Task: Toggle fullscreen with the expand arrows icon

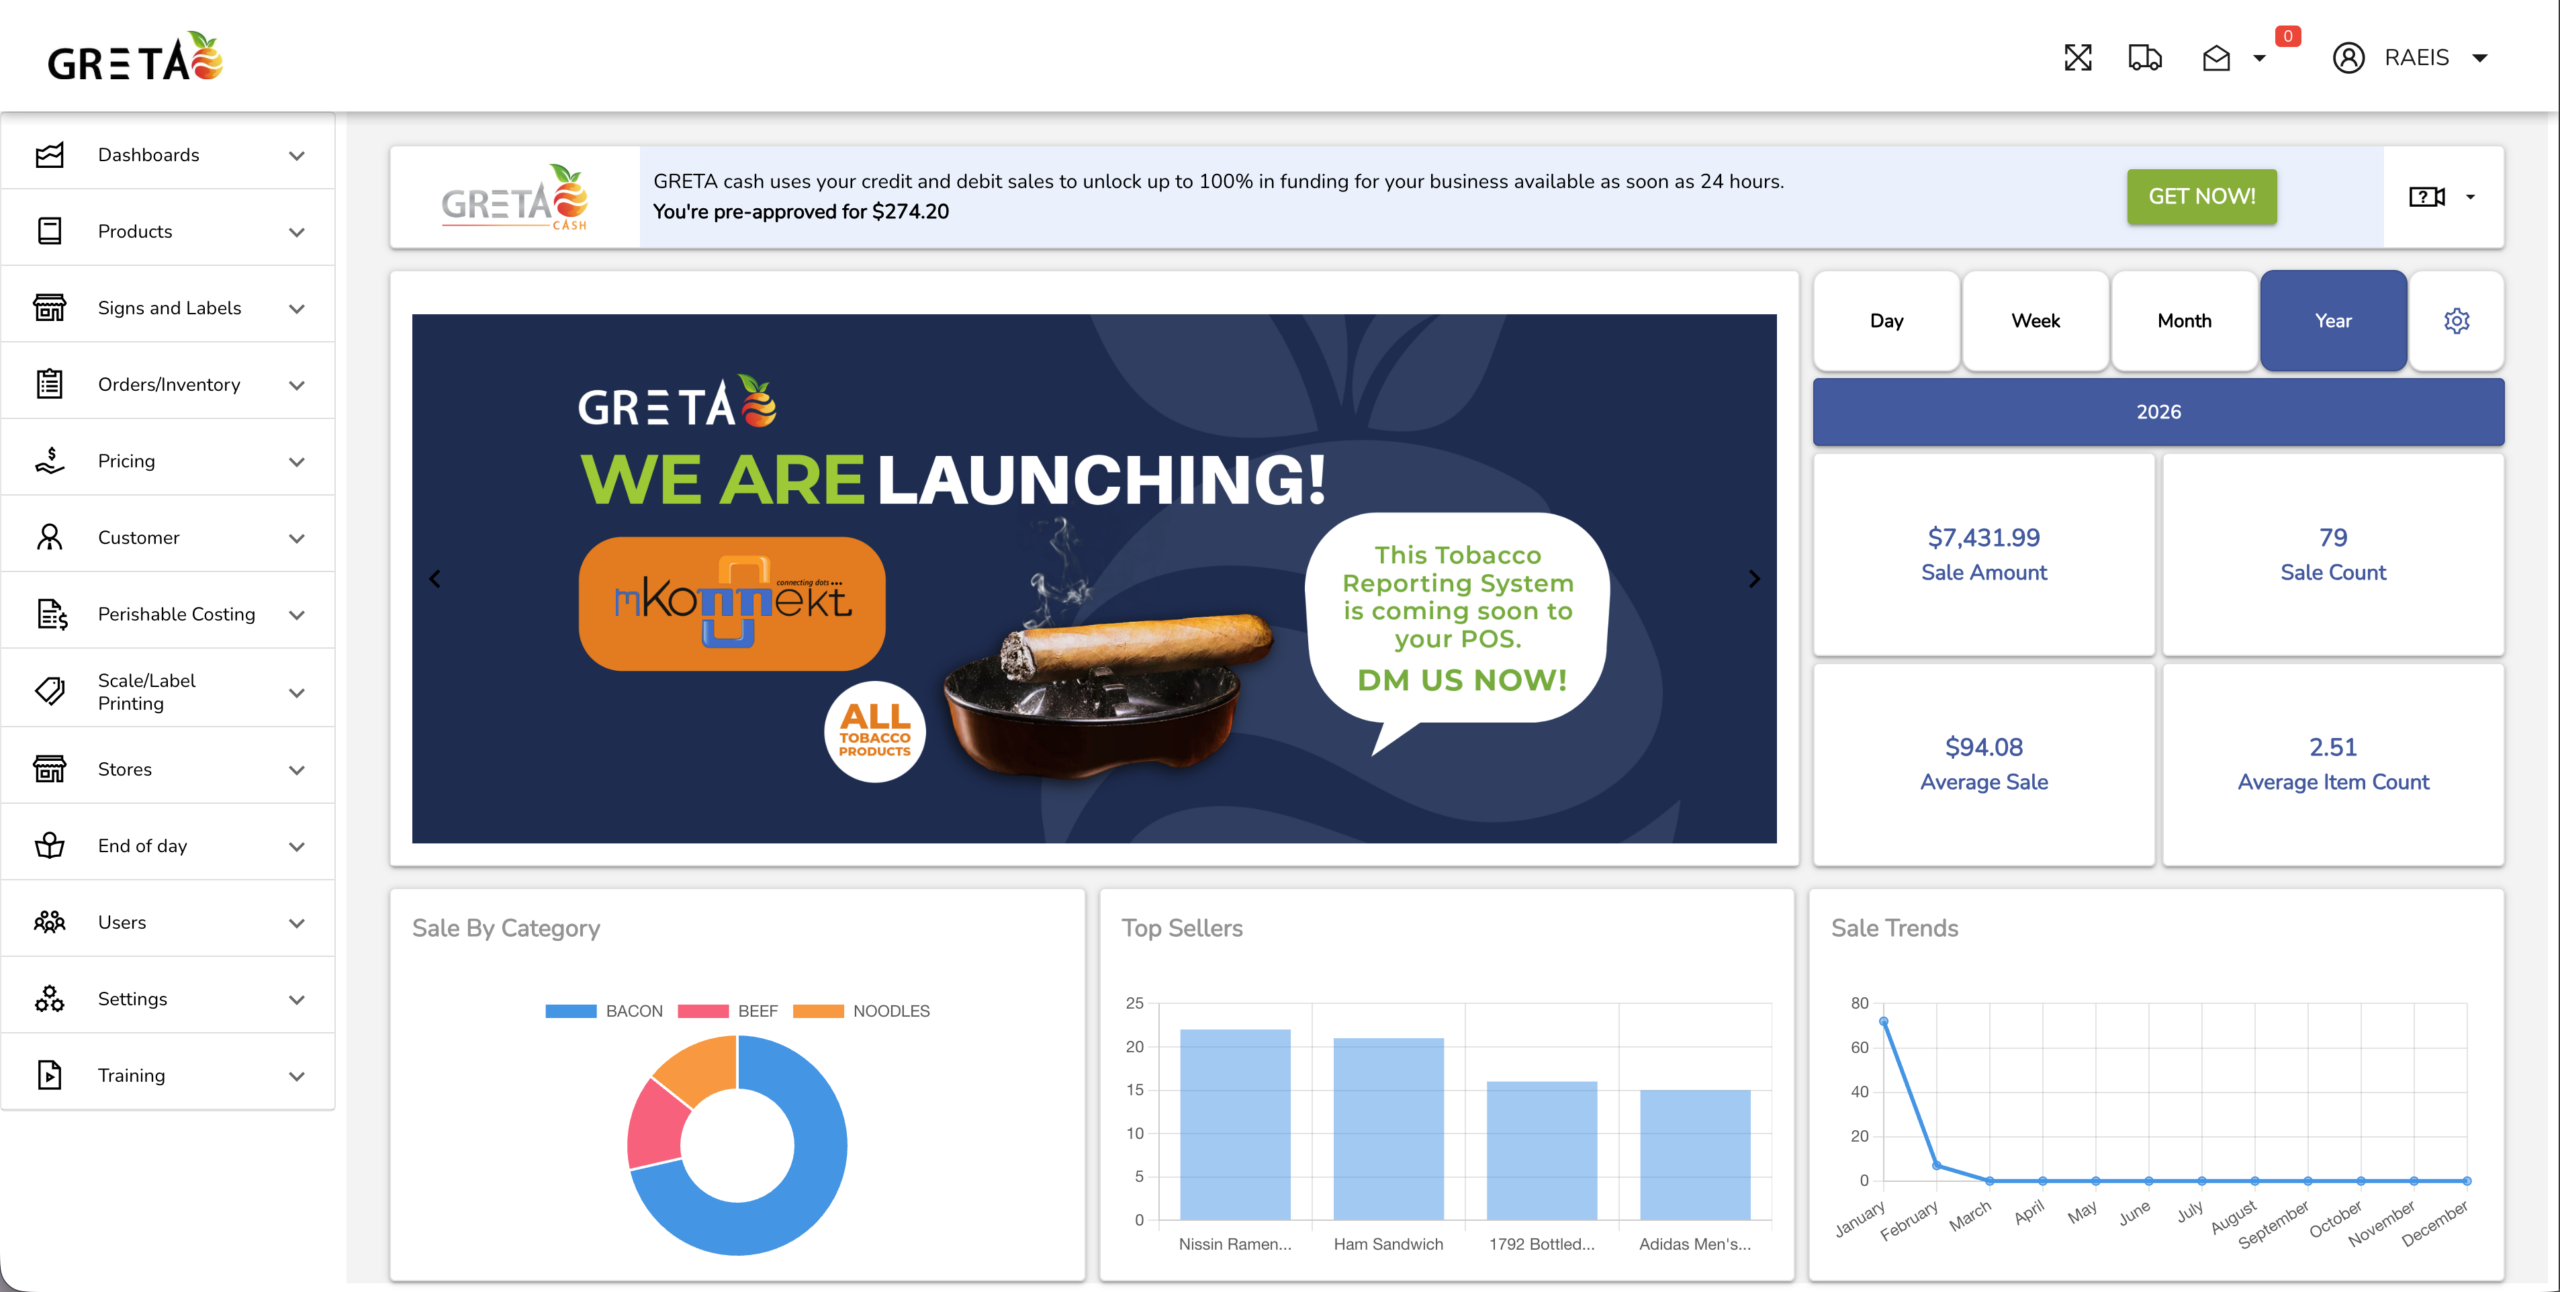Action: coord(2078,58)
